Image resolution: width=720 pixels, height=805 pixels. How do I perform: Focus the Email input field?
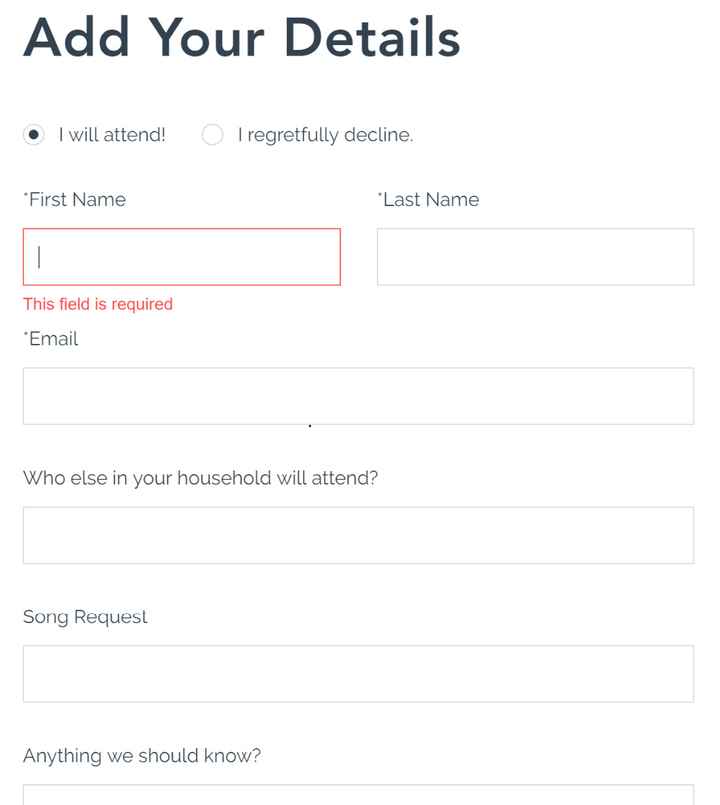(358, 396)
